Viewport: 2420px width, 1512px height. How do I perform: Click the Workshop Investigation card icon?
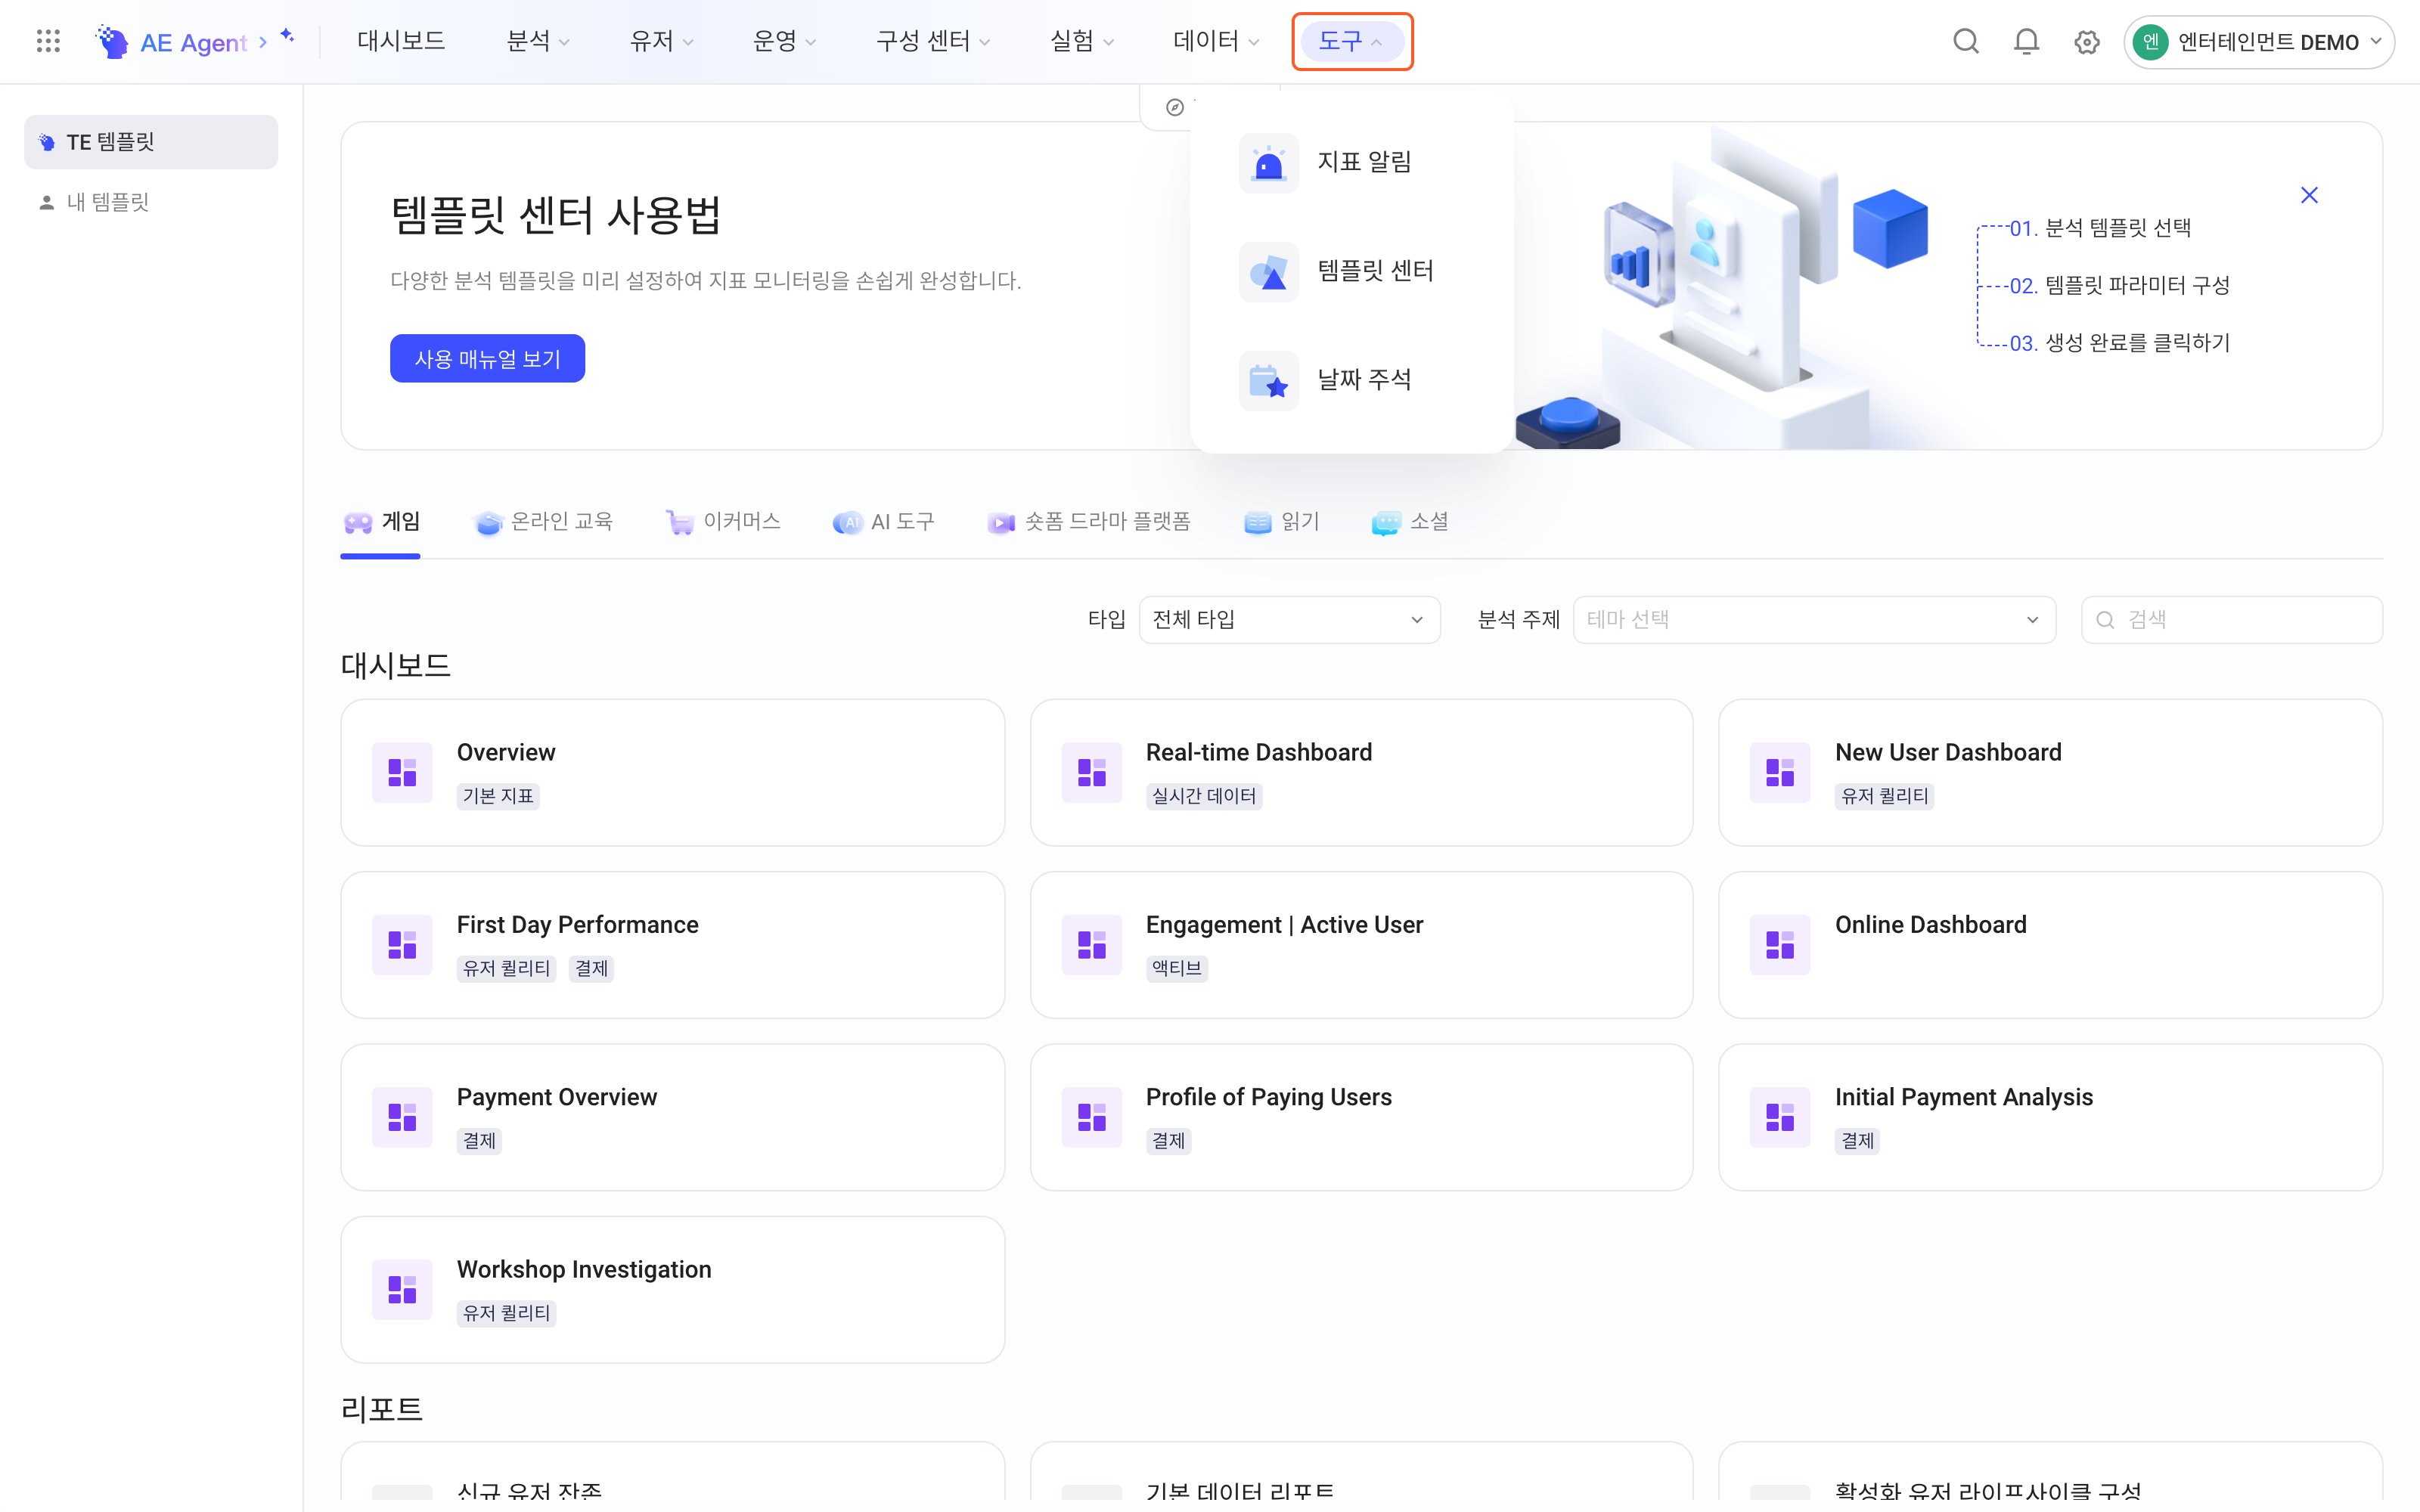click(402, 1289)
